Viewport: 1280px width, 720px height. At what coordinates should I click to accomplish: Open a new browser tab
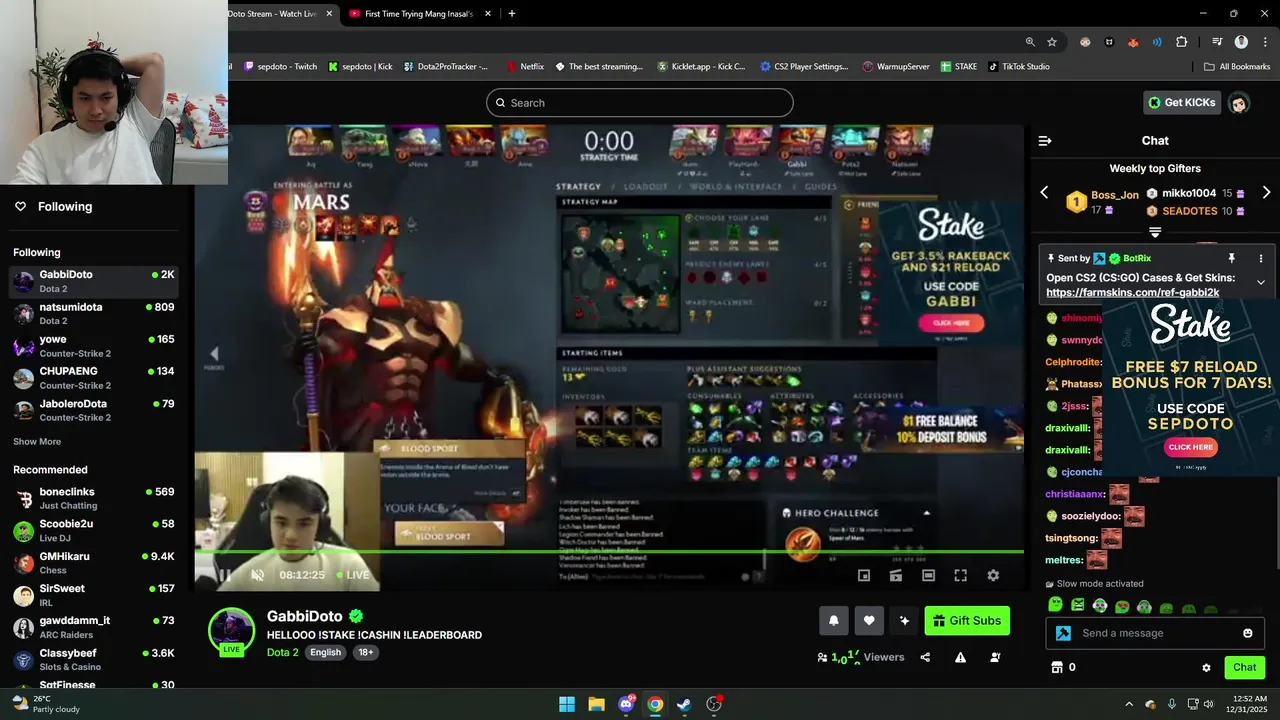(512, 14)
